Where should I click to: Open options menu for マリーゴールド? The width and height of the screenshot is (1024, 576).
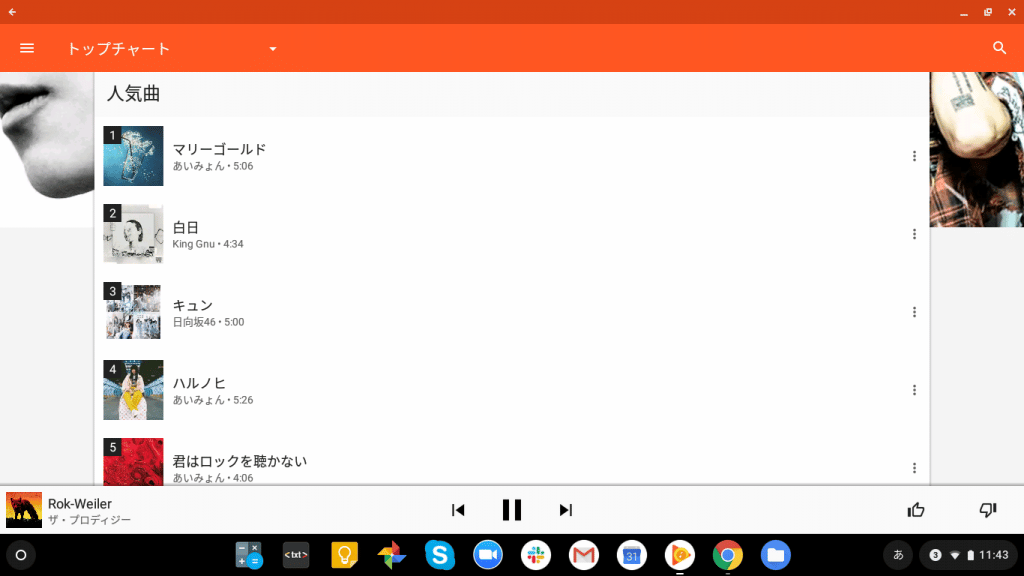(914, 156)
